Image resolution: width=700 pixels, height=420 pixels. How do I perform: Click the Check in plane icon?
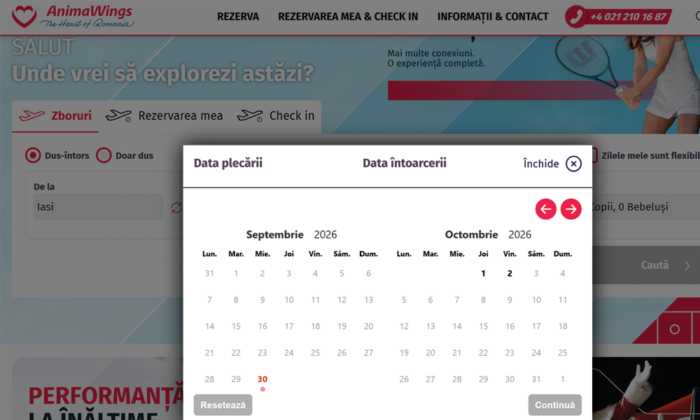(250, 116)
